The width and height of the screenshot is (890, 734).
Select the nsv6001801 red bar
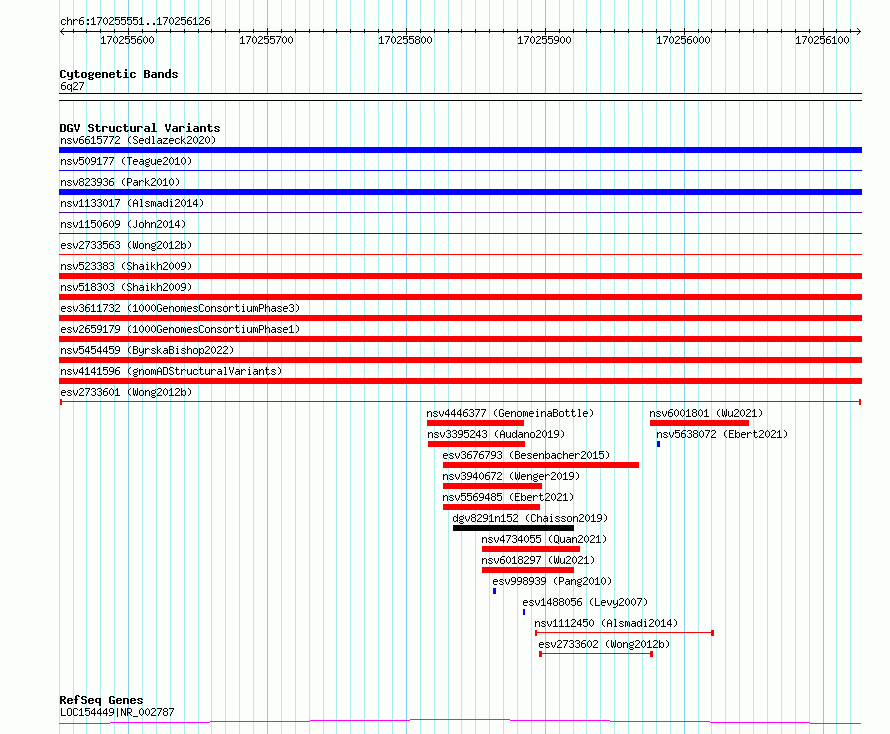click(699, 423)
